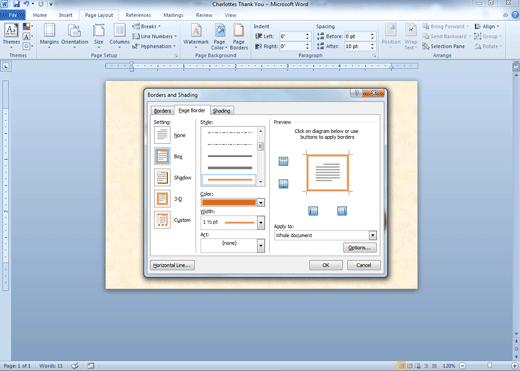Screen dimensions: 520x371
Task: Click the Spacing After input field
Action: pyautogui.click(x=357, y=46)
